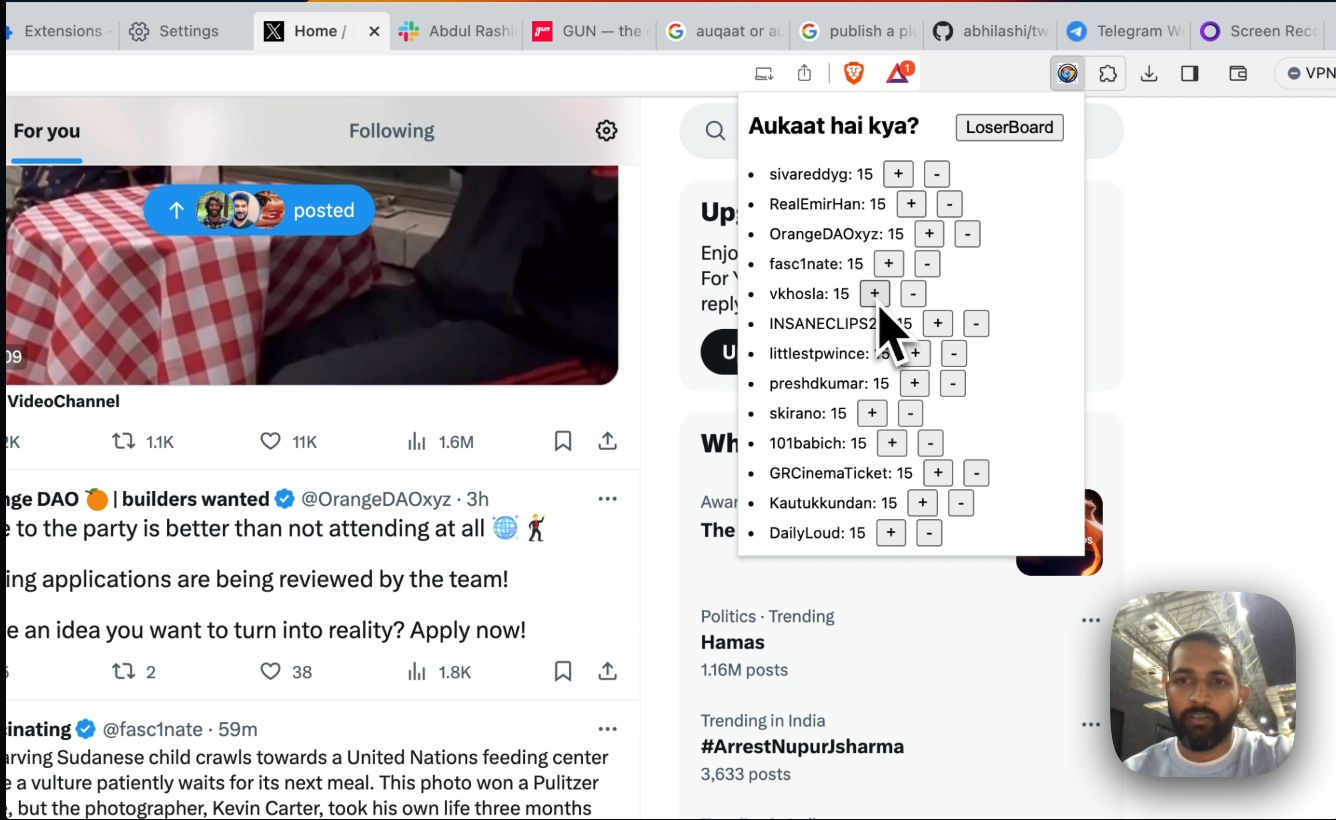Click the new posts 'posted' pill
The image size is (1336, 820).
(x=259, y=210)
